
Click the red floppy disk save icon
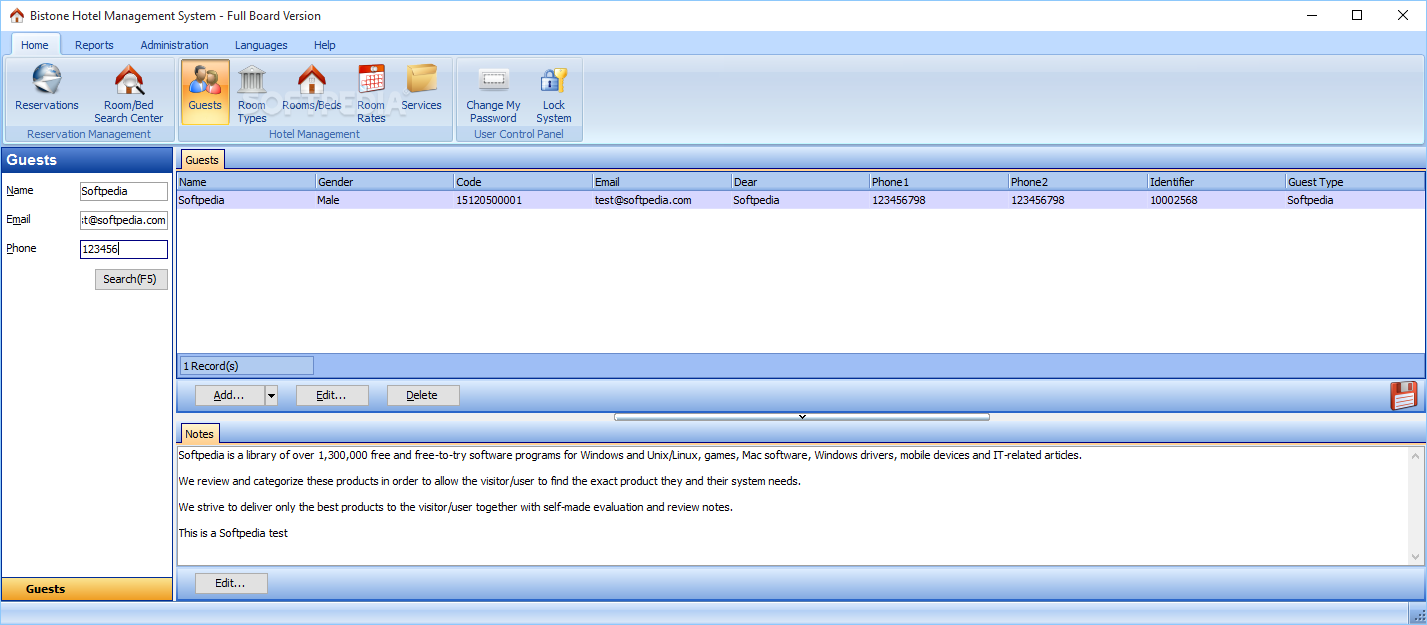[1404, 395]
